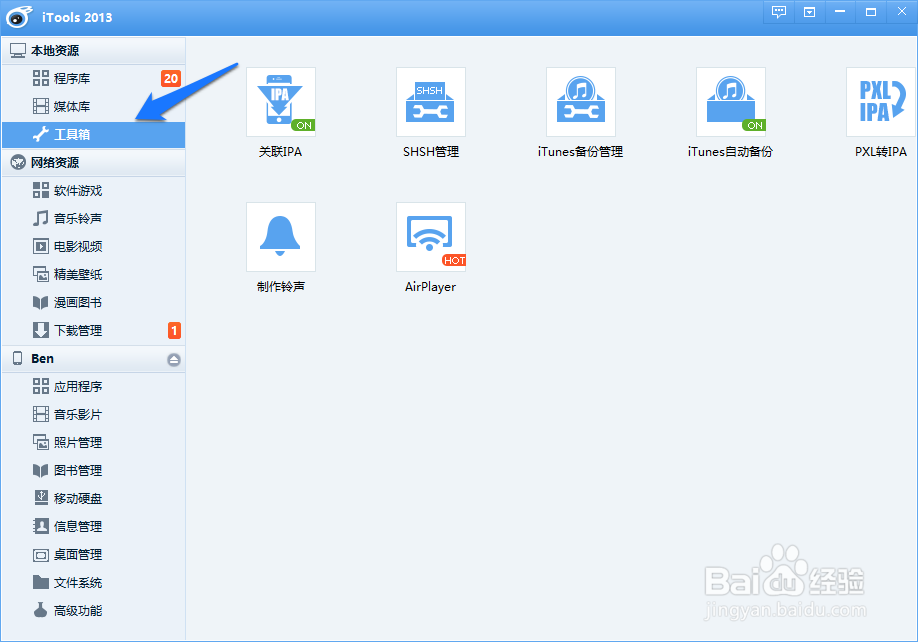Collapse the 网络资源 section header

pyautogui.click(x=94, y=163)
